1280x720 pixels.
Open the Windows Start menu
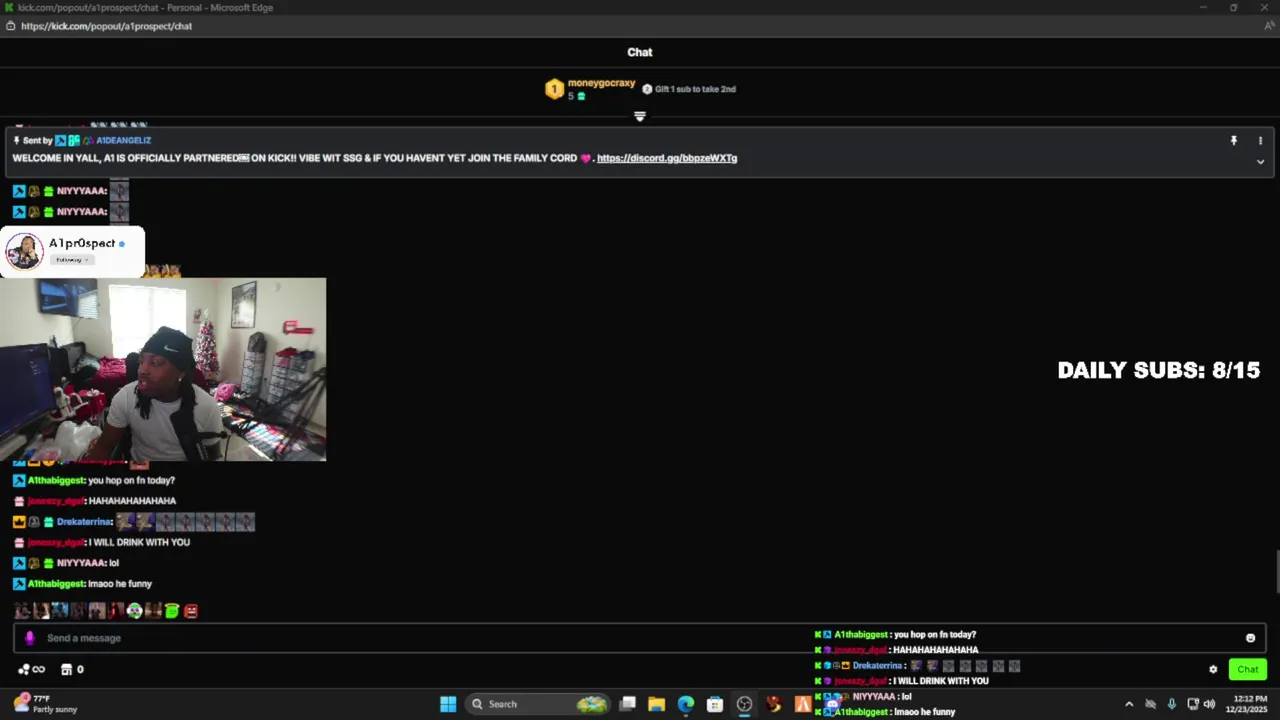tap(448, 704)
